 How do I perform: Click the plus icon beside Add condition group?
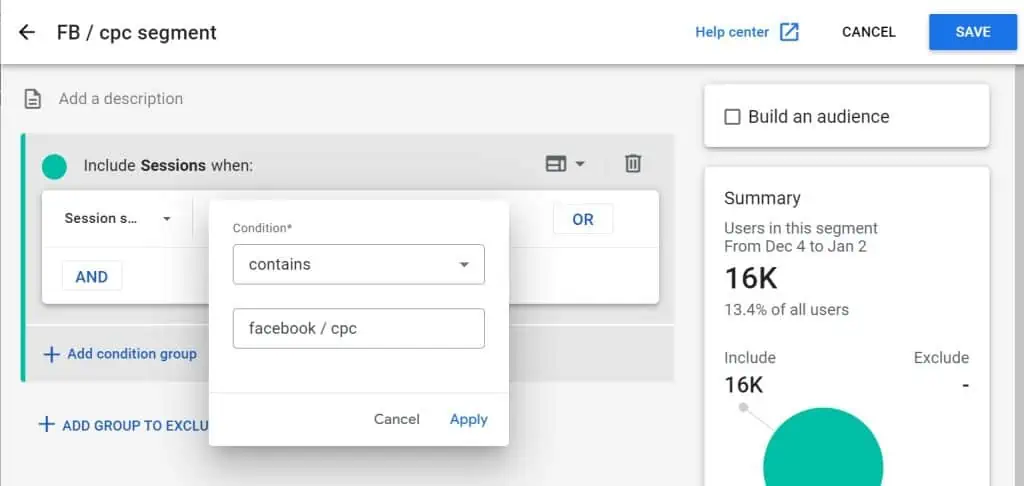point(50,354)
